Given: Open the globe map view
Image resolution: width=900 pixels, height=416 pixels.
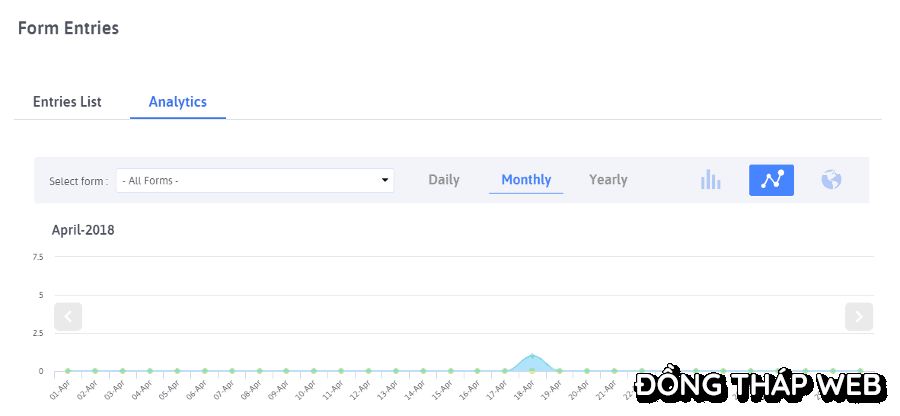Looking at the screenshot, I should coord(831,180).
